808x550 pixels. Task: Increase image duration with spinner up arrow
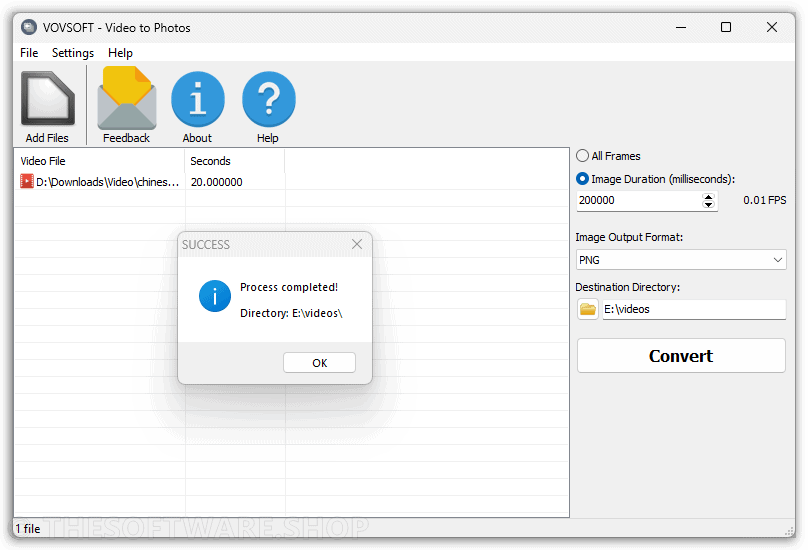pos(709,196)
